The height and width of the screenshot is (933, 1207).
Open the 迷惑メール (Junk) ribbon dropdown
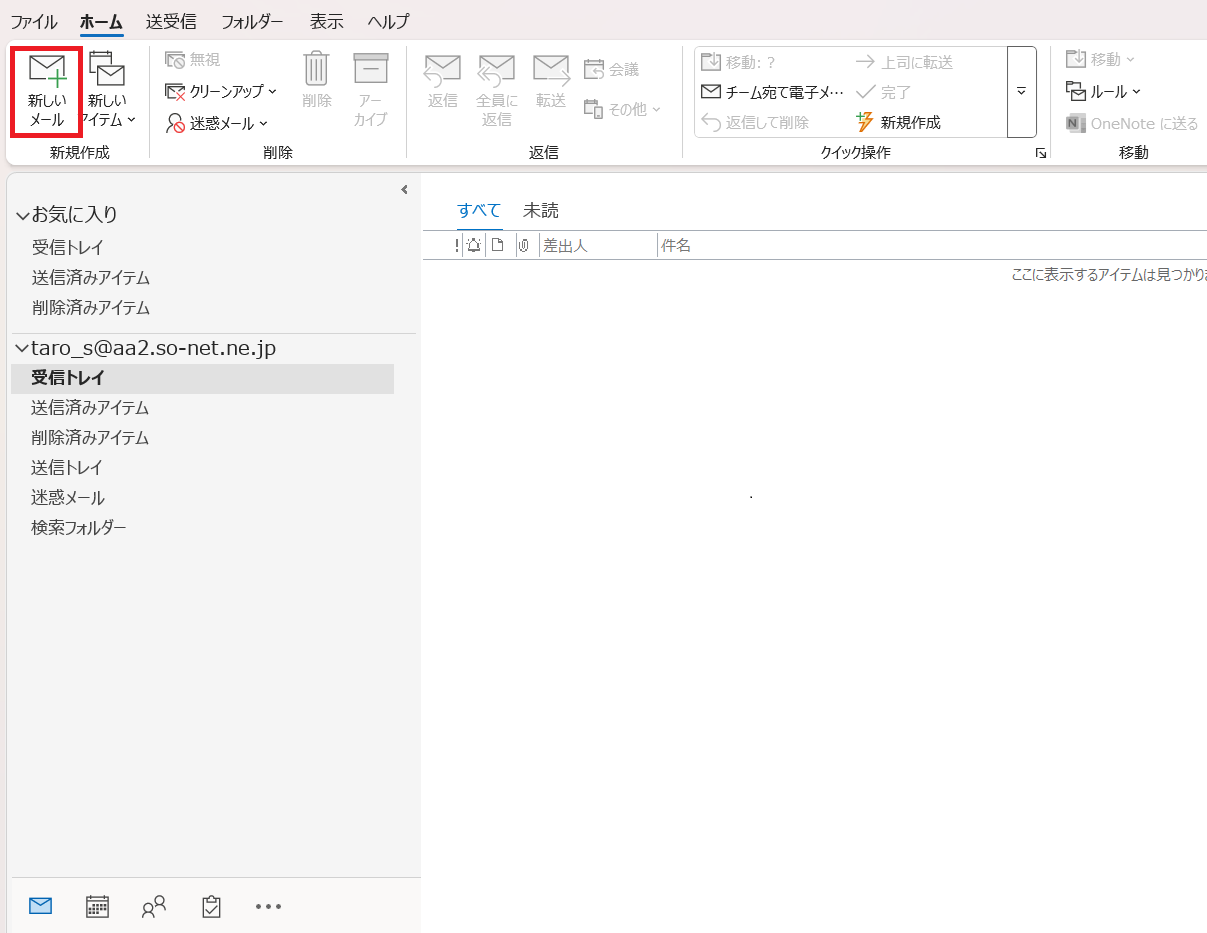[x=217, y=123]
